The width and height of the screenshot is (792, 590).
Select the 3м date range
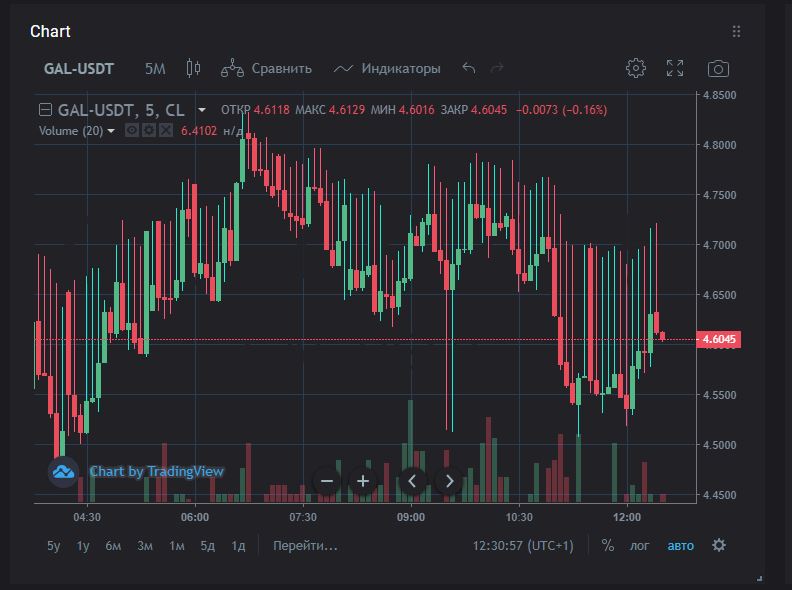pyautogui.click(x=145, y=545)
